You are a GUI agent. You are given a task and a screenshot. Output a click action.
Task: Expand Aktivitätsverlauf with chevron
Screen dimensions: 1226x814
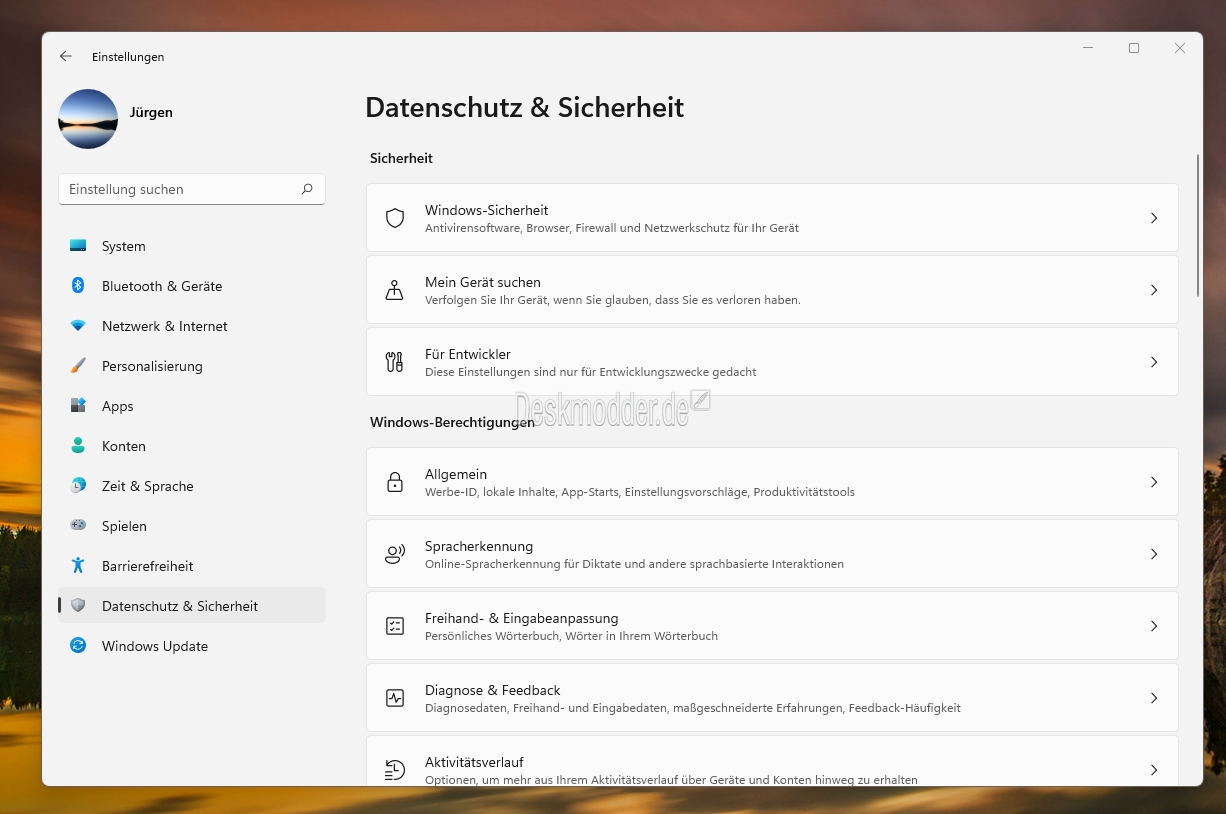coord(1154,770)
